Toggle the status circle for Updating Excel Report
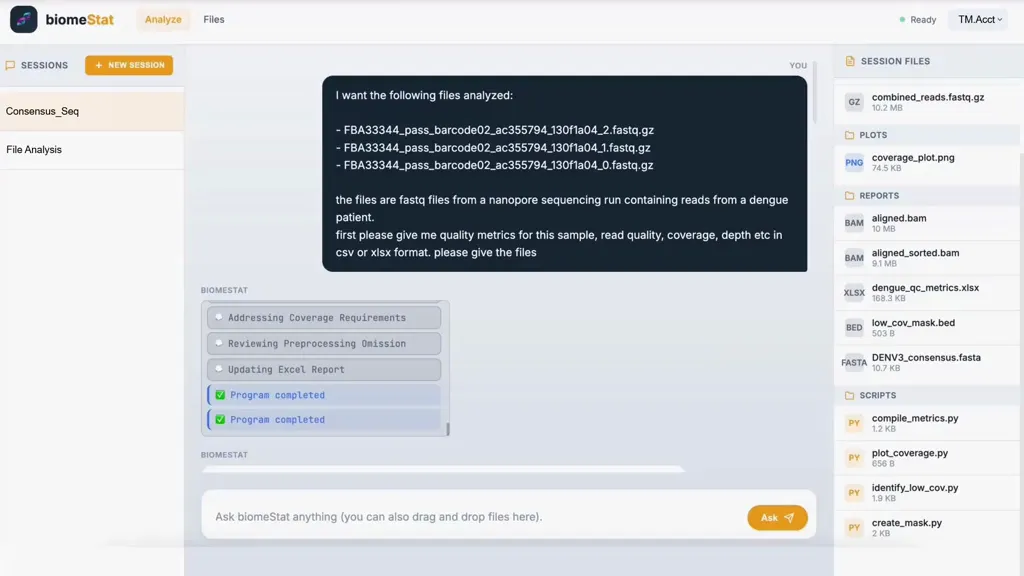 pos(219,369)
